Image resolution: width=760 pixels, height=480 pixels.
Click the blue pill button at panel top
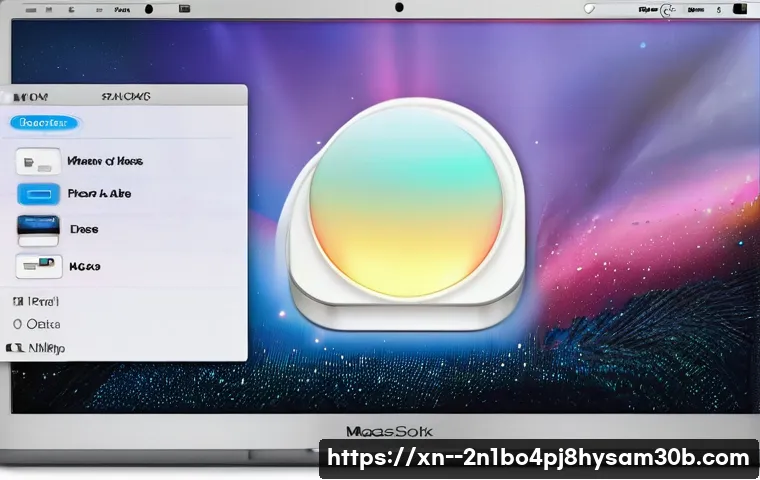pyautogui.click(x=44, y=123)
